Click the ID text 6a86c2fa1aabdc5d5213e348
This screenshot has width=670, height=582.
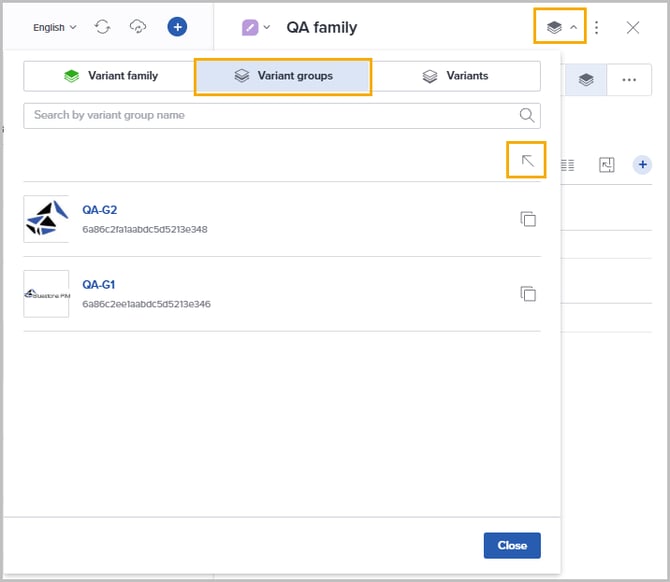145,229
